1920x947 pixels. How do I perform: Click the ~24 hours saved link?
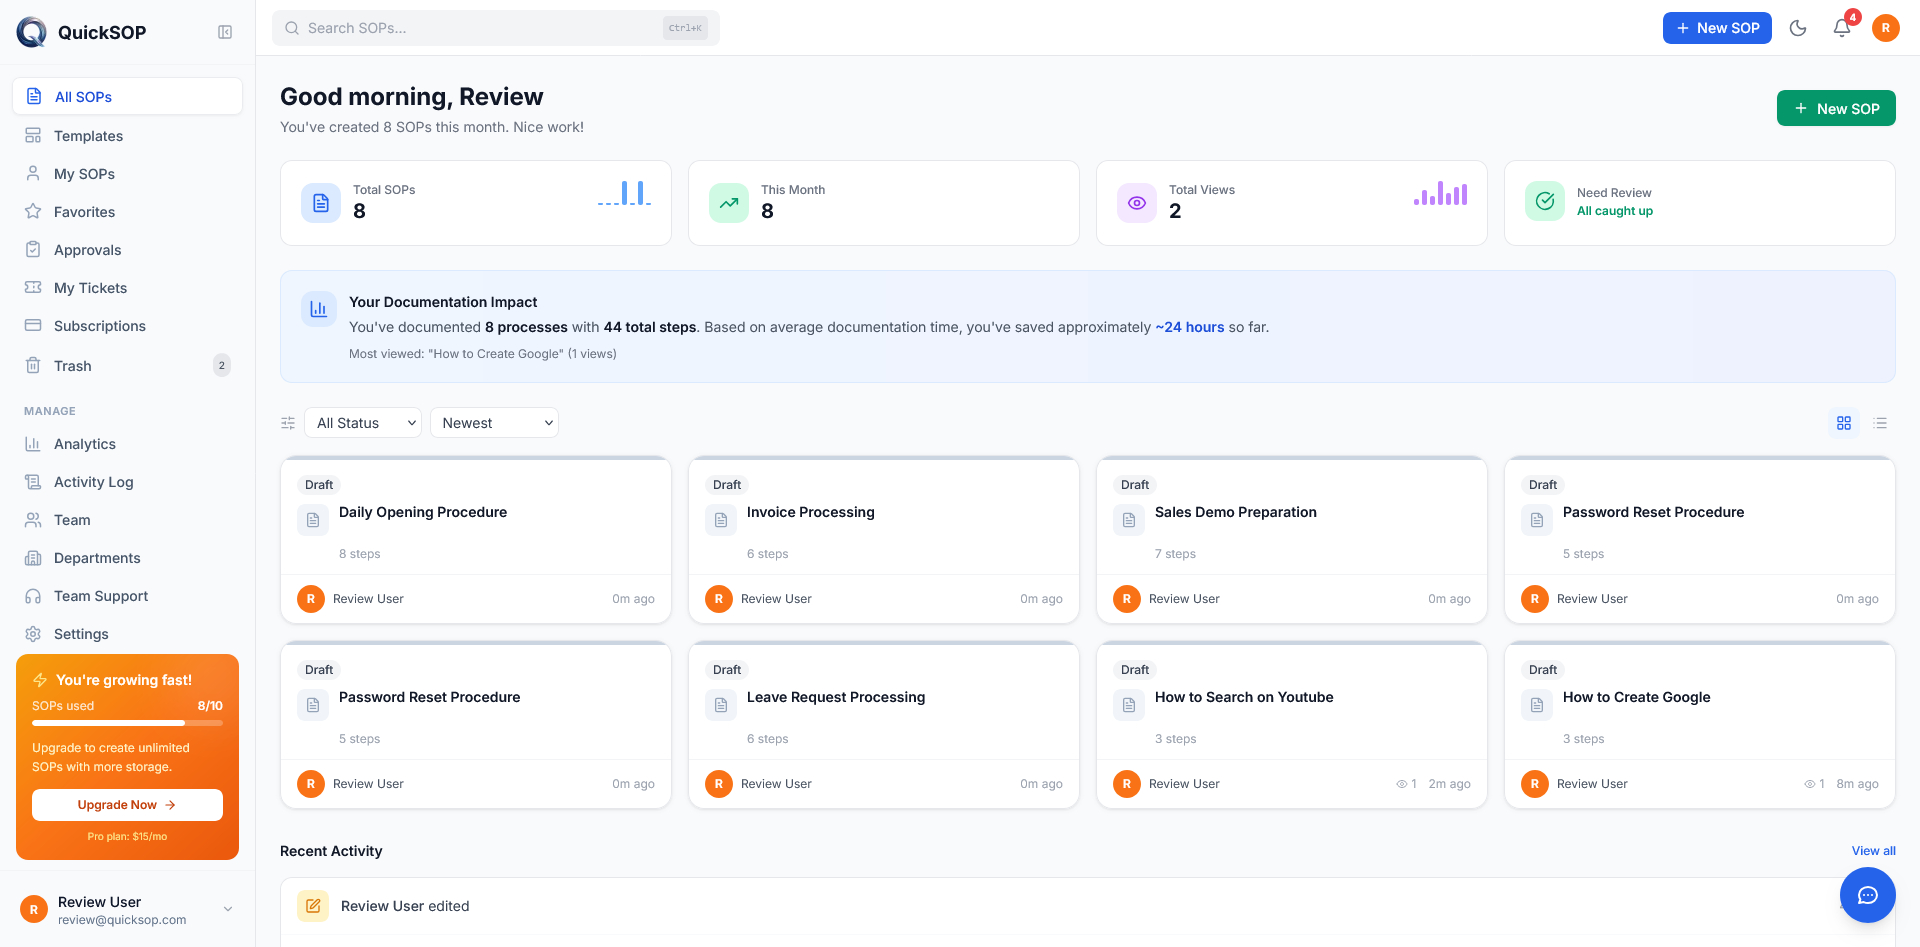[x=1190, y=327]
